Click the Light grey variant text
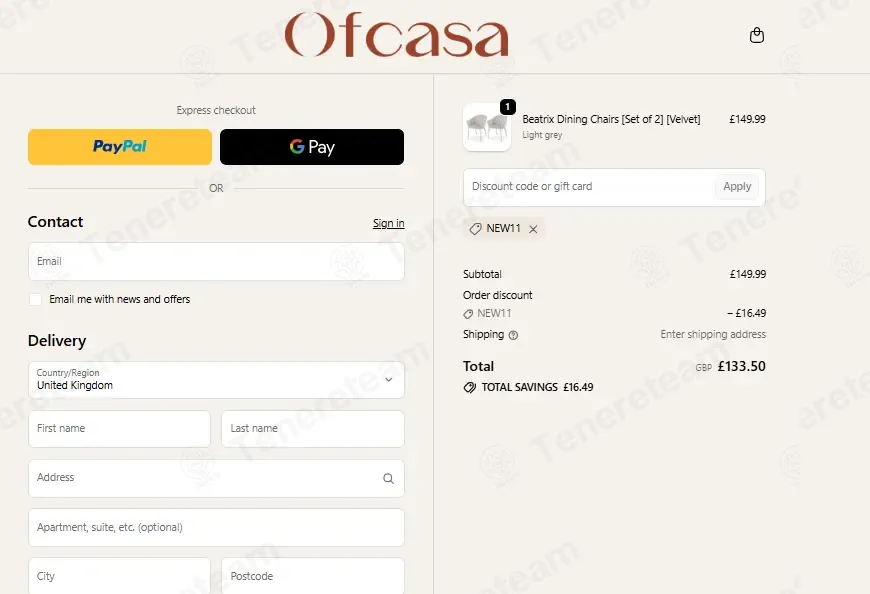870x594 pixels. (x=542, y=135)
